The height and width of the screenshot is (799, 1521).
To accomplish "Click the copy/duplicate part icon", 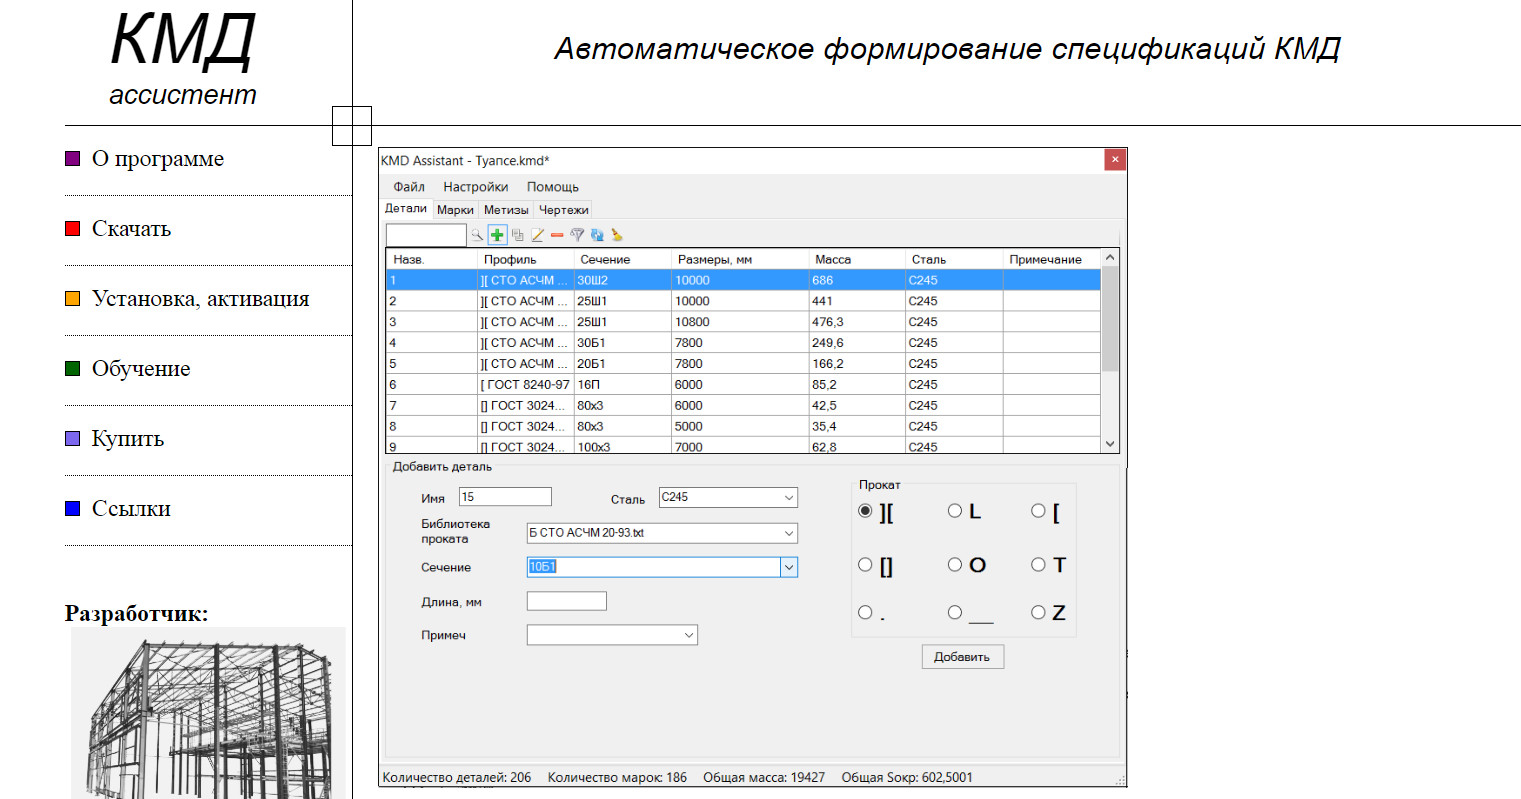I will [x=517, y=235].
